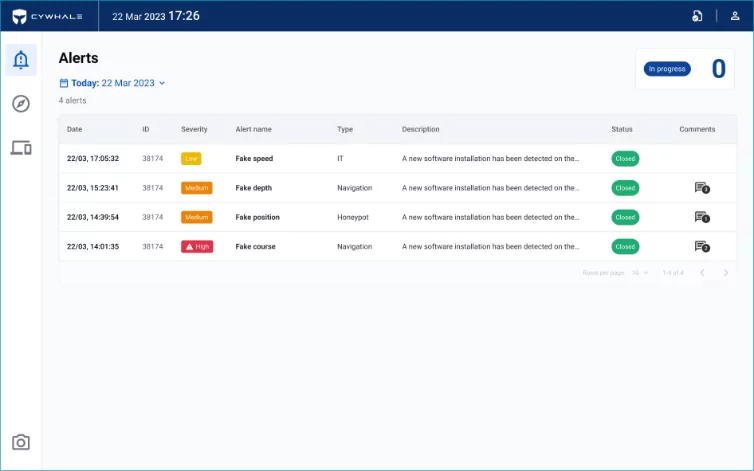Open the devices page in sidebar
754x471 pixels.
coord(21,148)
